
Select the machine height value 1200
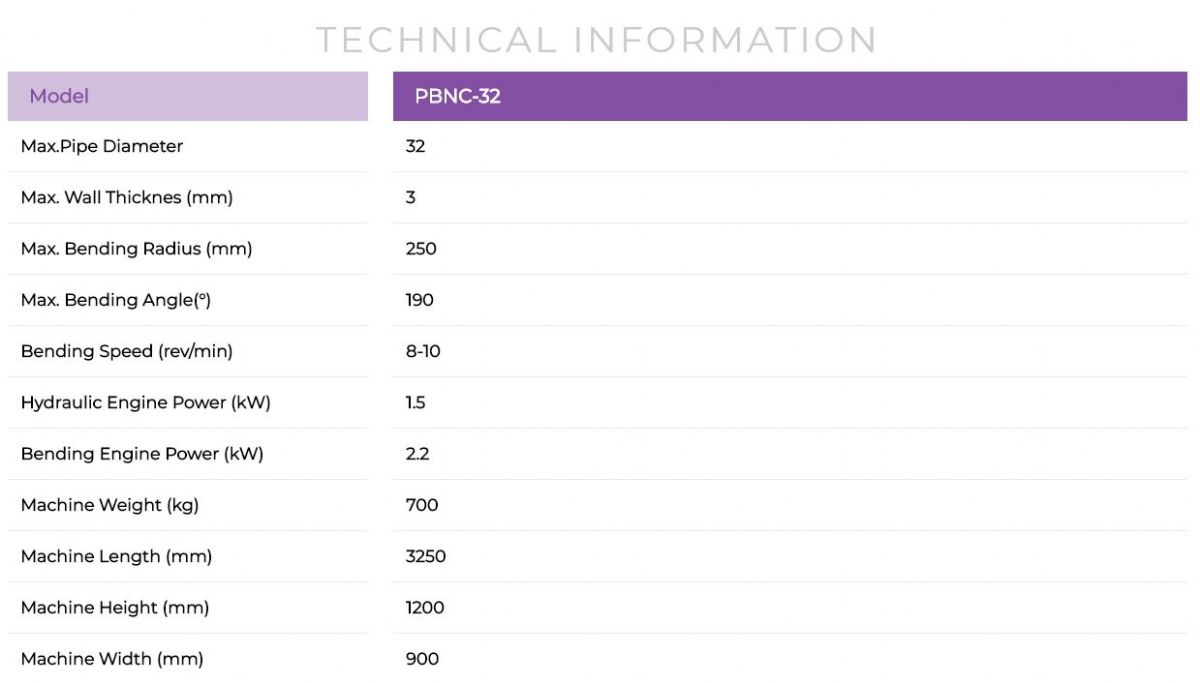(425, 608)
